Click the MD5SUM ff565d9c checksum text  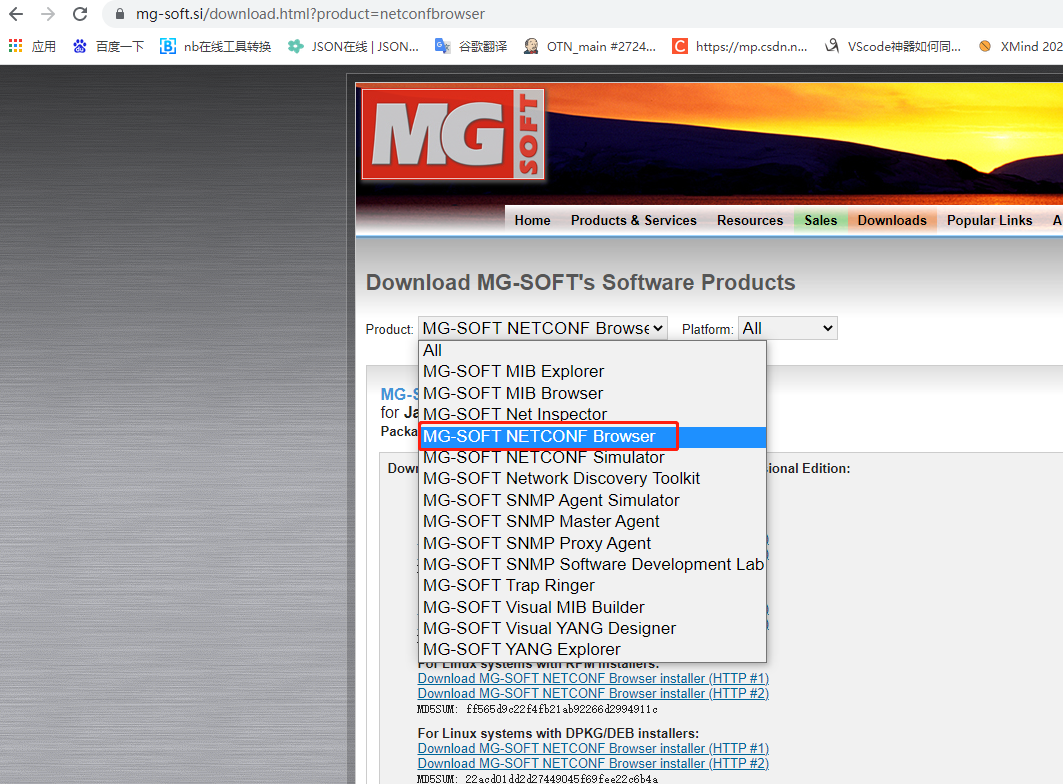(537, 709)
